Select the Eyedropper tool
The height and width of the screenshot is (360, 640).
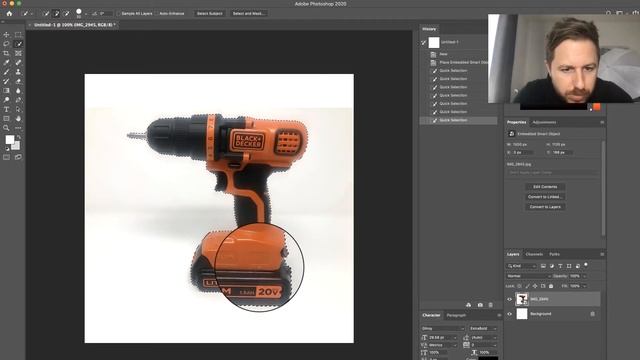[7, 63]
